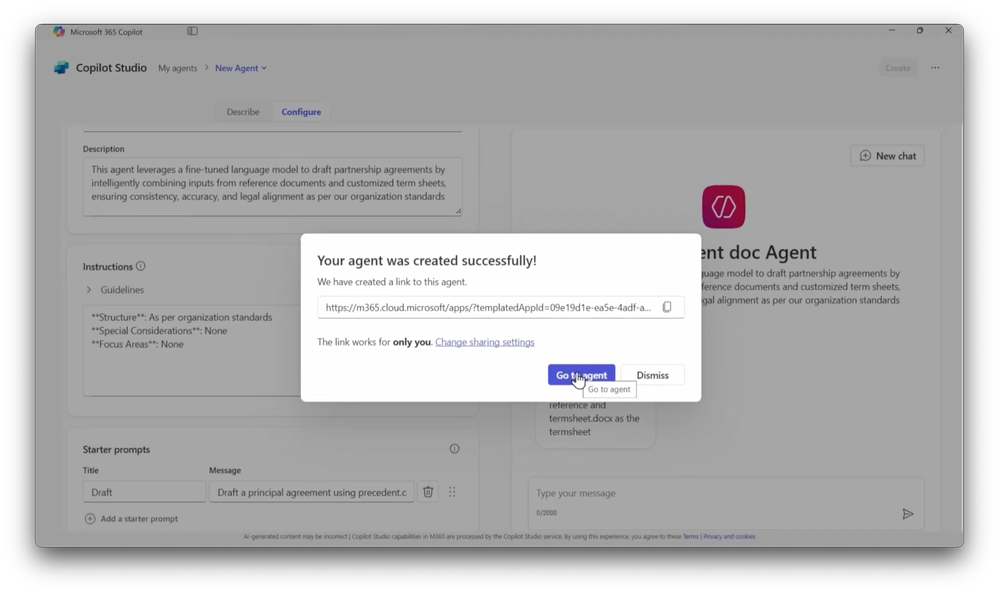Expand the Guidelines section
Viewport: 999px width, 594px height.
[115, 289]
